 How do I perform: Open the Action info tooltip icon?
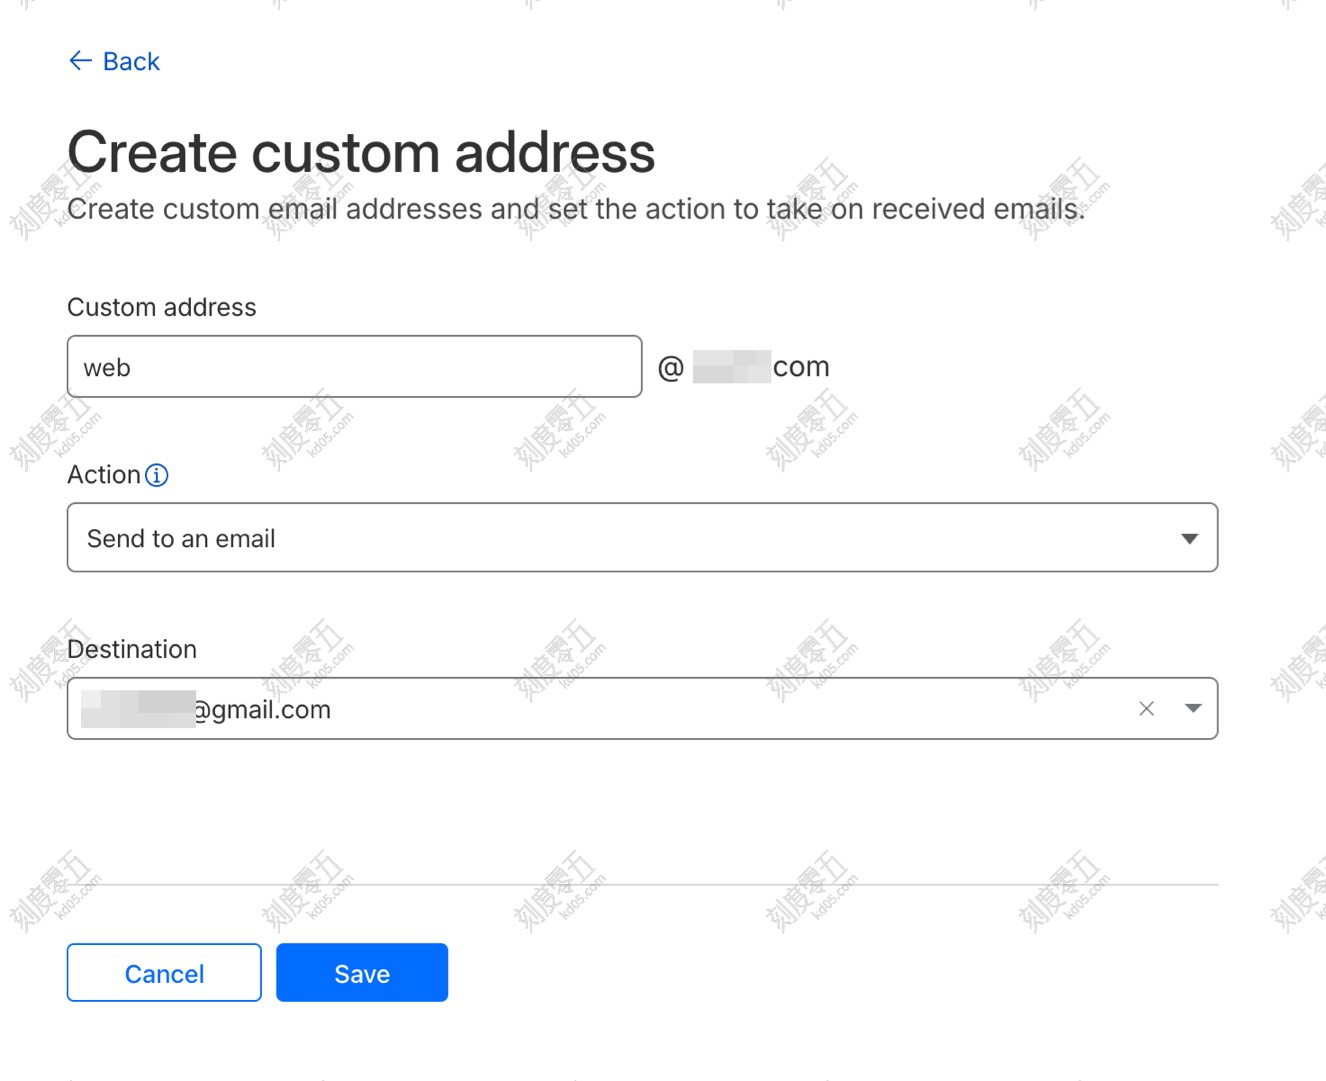pos(157,475)
